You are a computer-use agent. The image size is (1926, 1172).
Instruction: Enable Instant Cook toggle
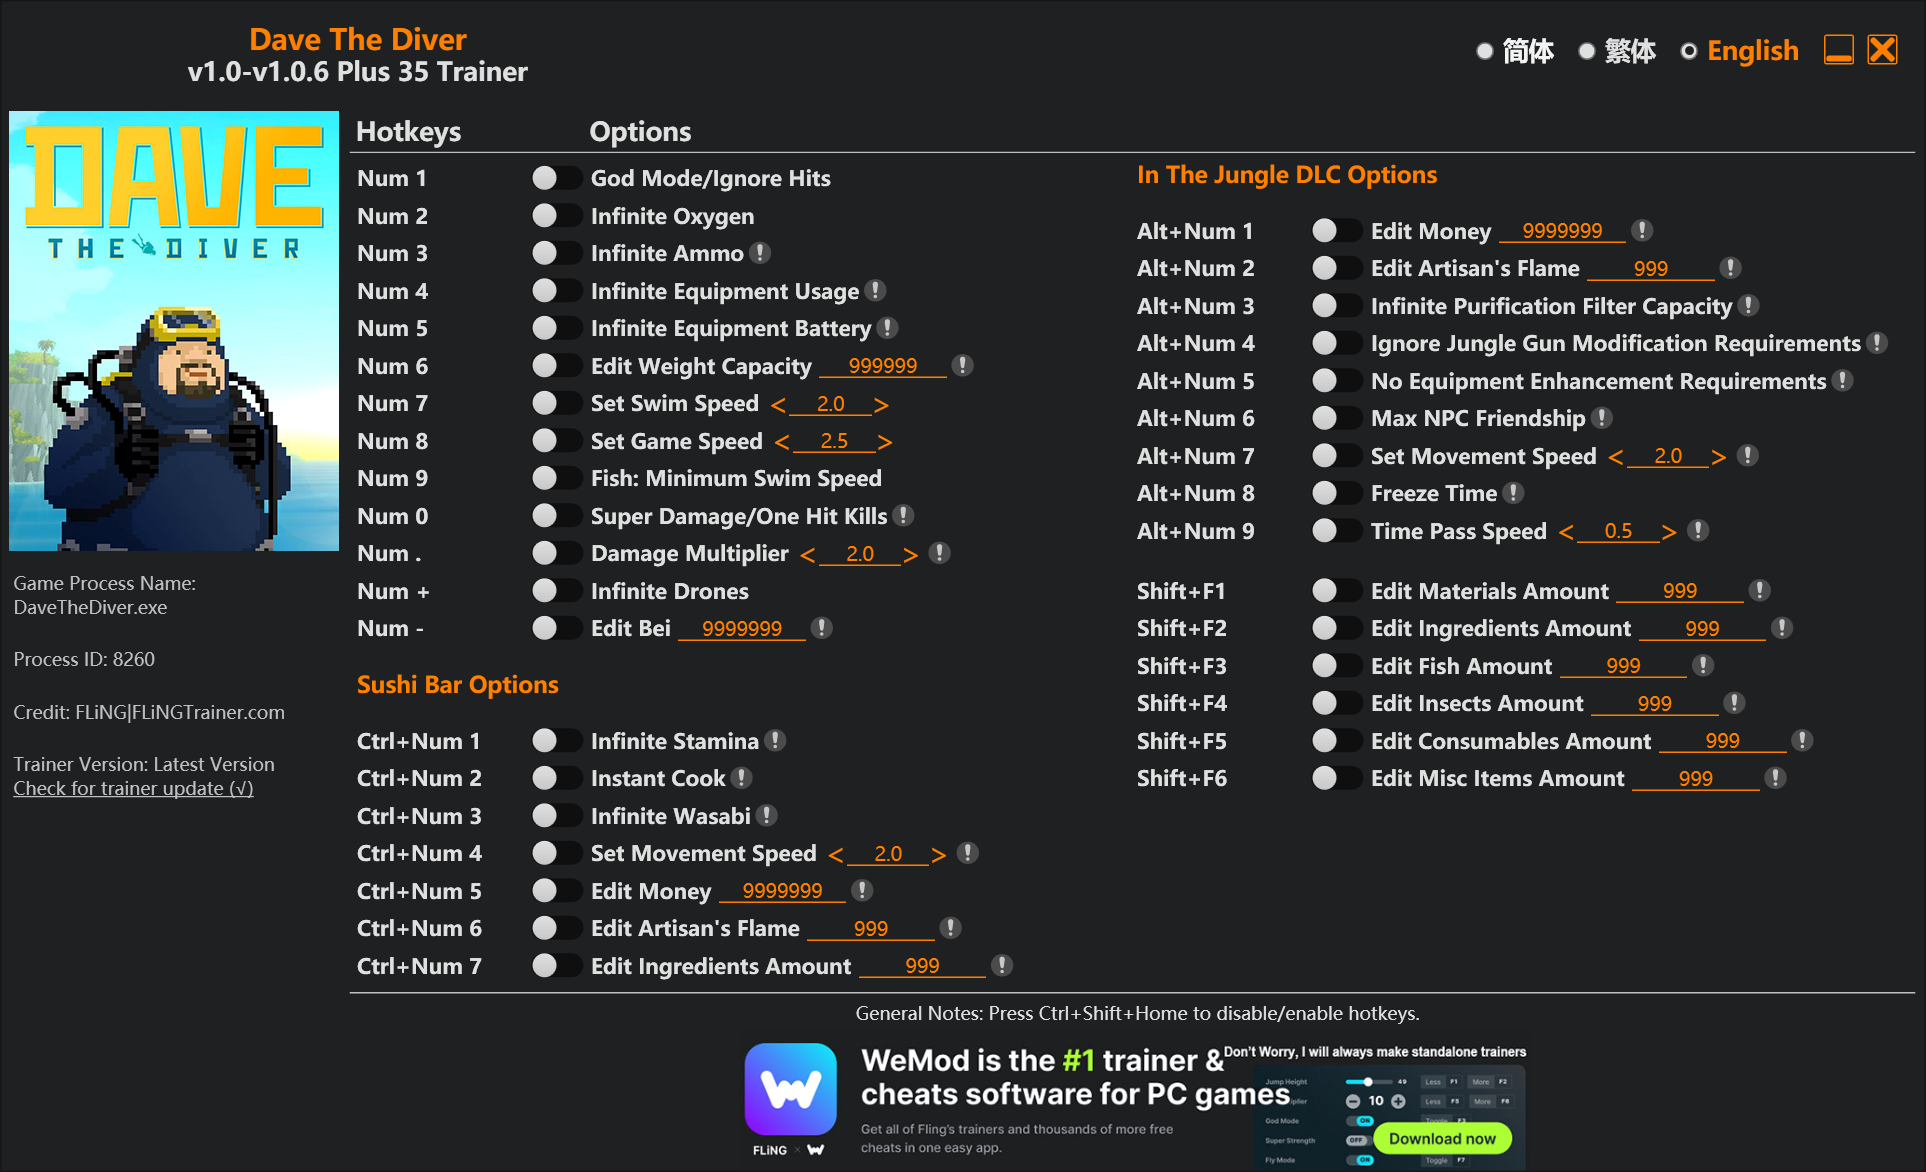(x=556, y=778)
